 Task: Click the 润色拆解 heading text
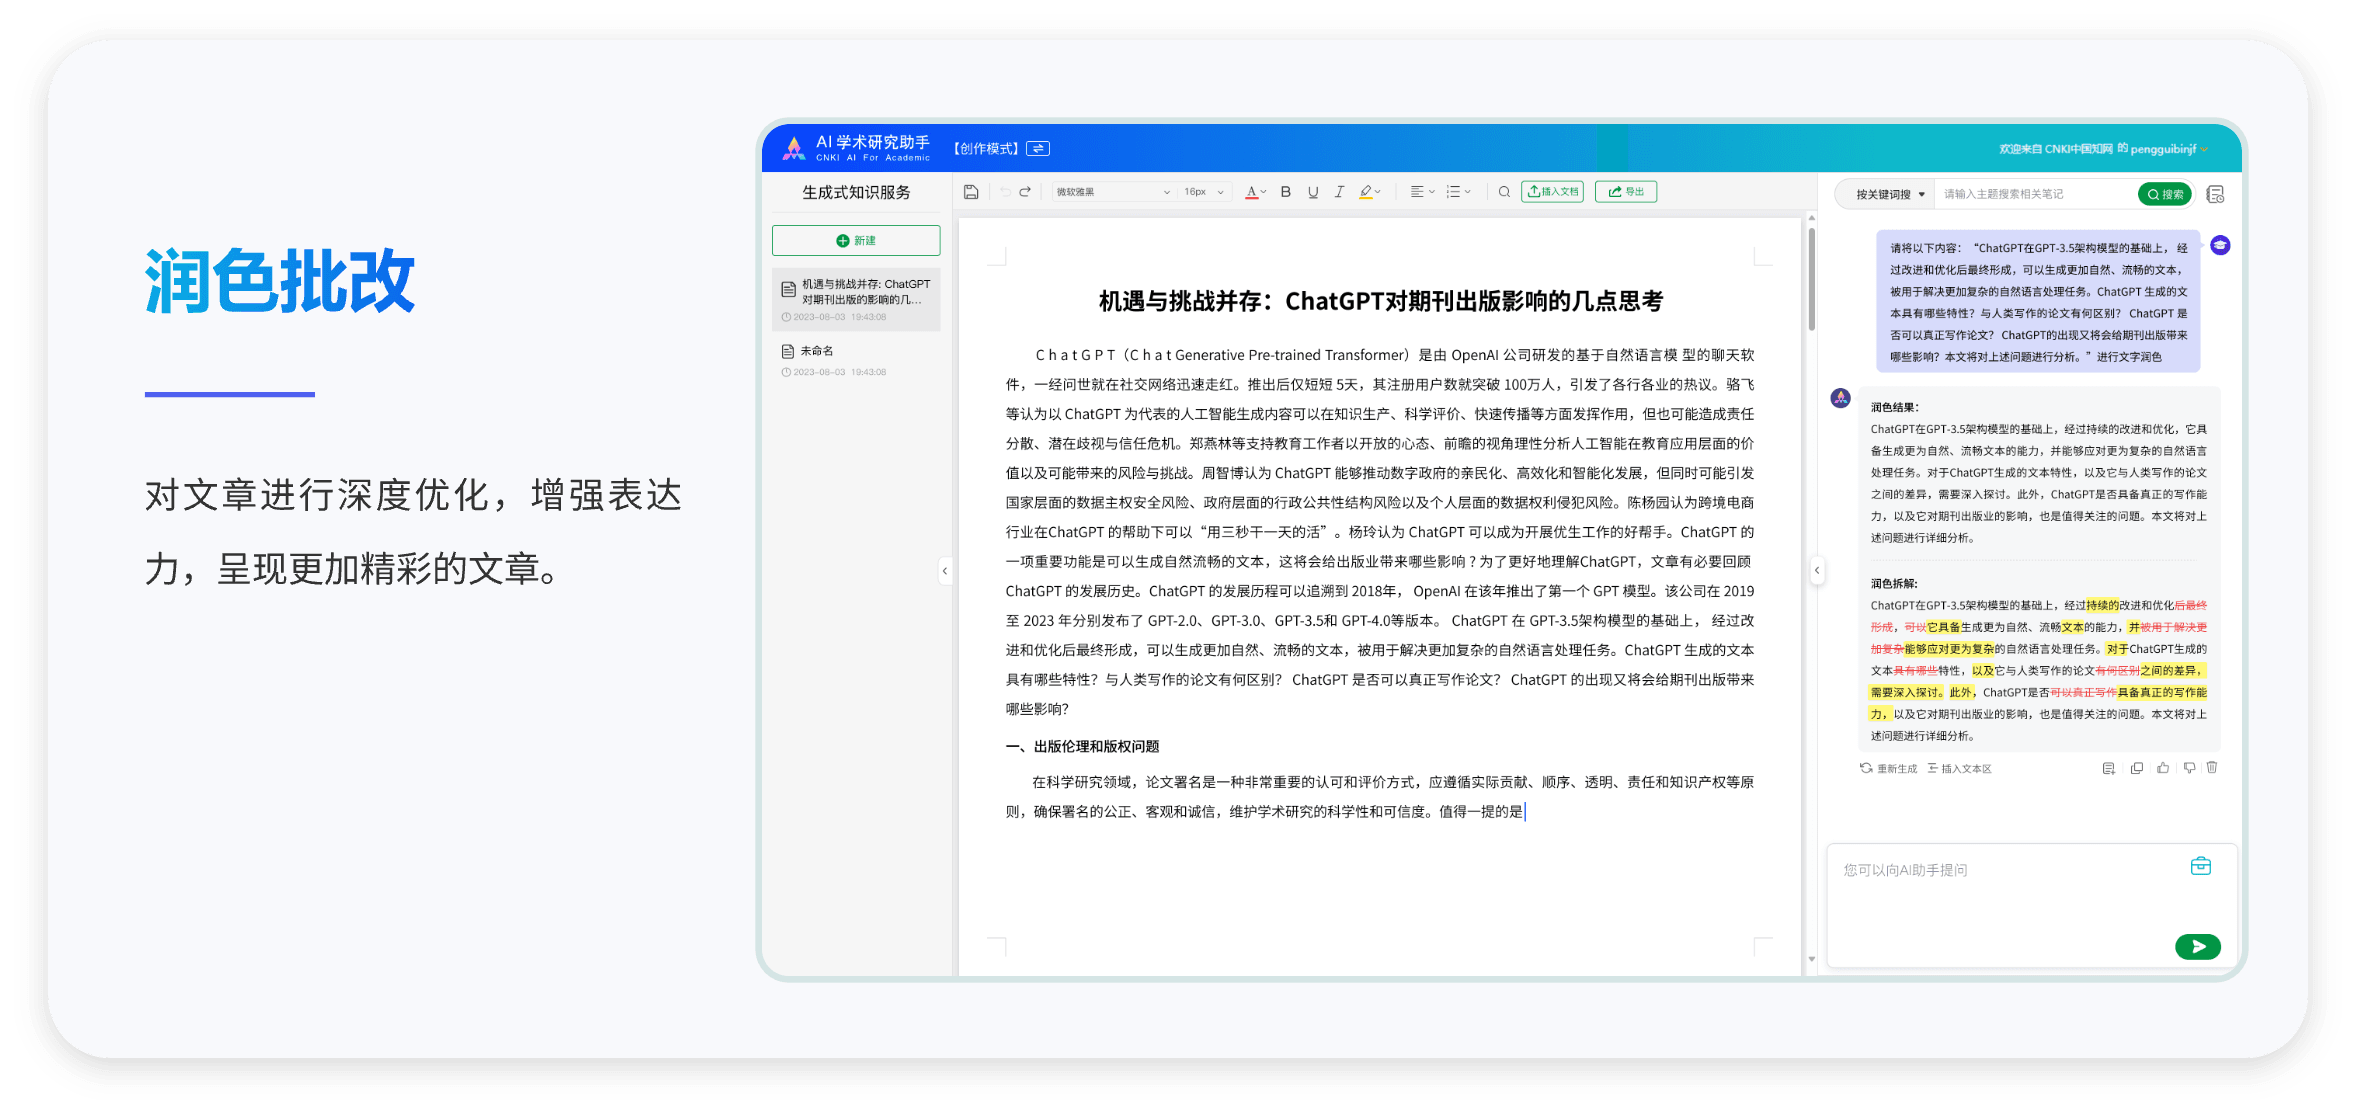tap(1894, 583)
